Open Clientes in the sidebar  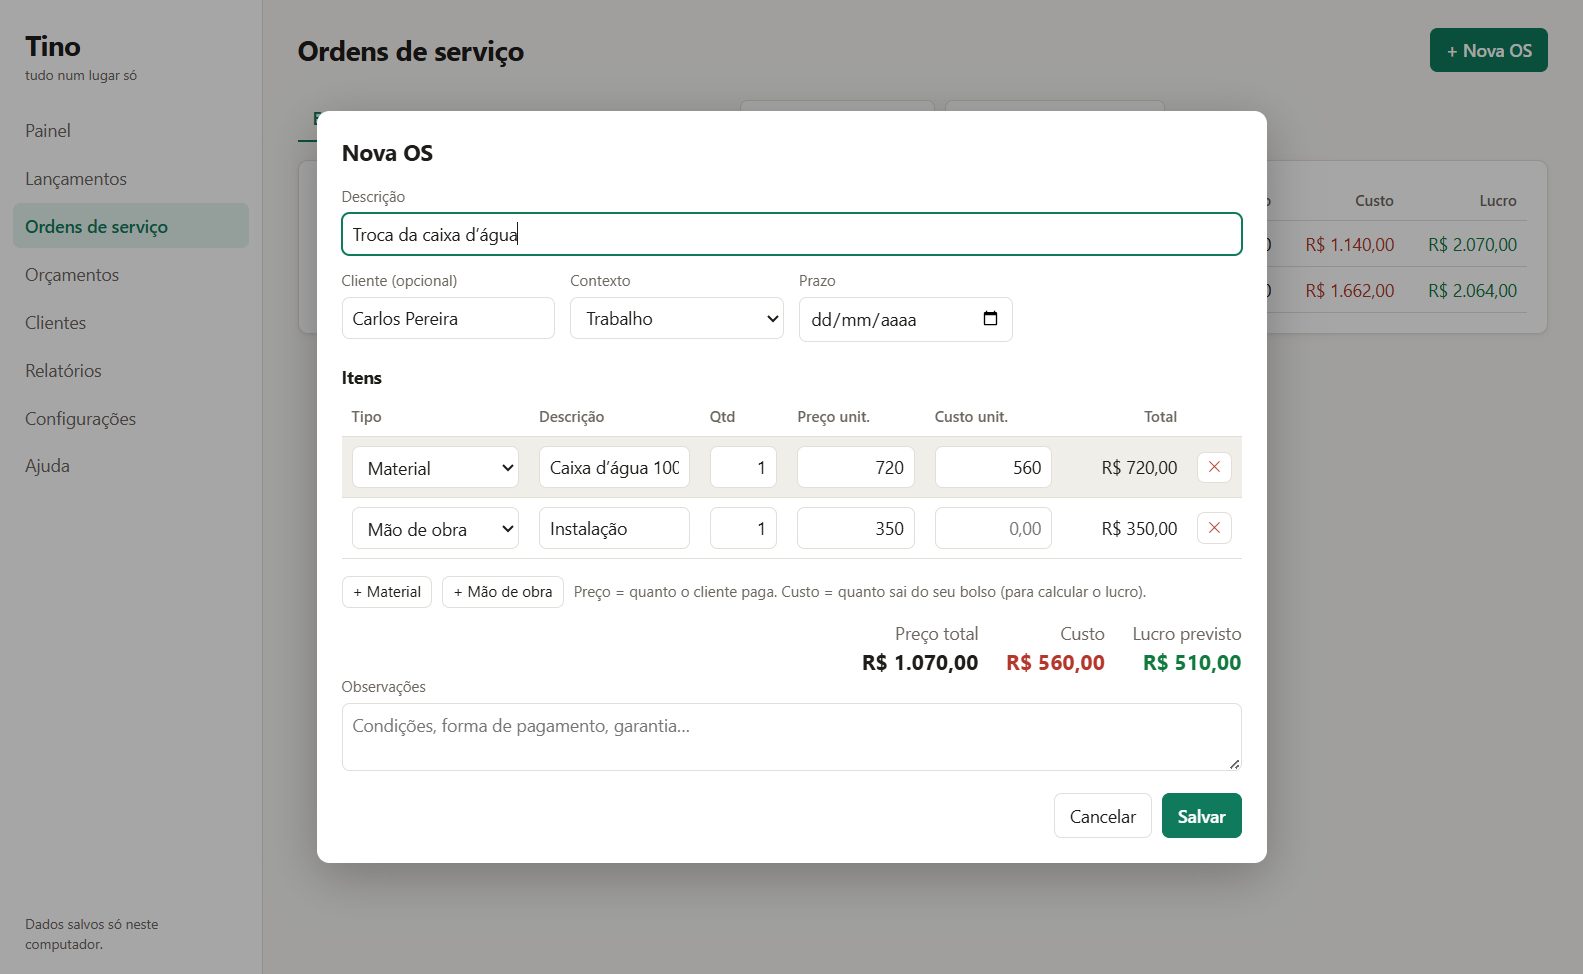(x=131, y=323)
